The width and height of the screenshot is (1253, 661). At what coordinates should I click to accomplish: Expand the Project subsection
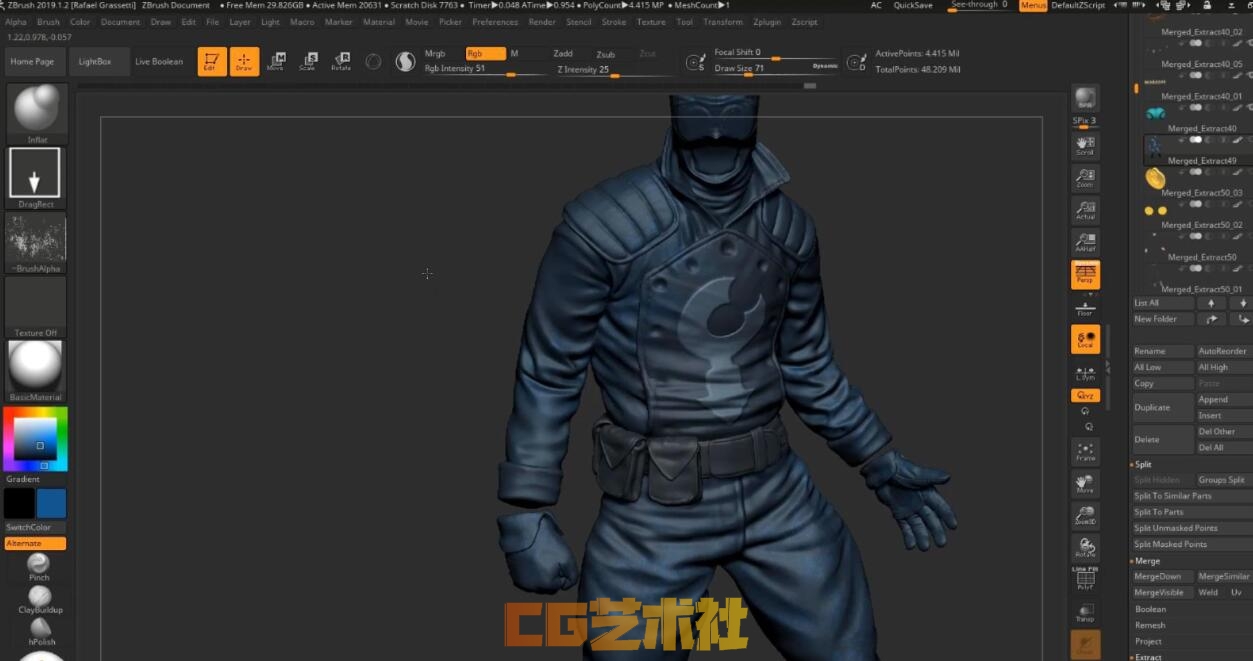click(x=1148, y=641)
